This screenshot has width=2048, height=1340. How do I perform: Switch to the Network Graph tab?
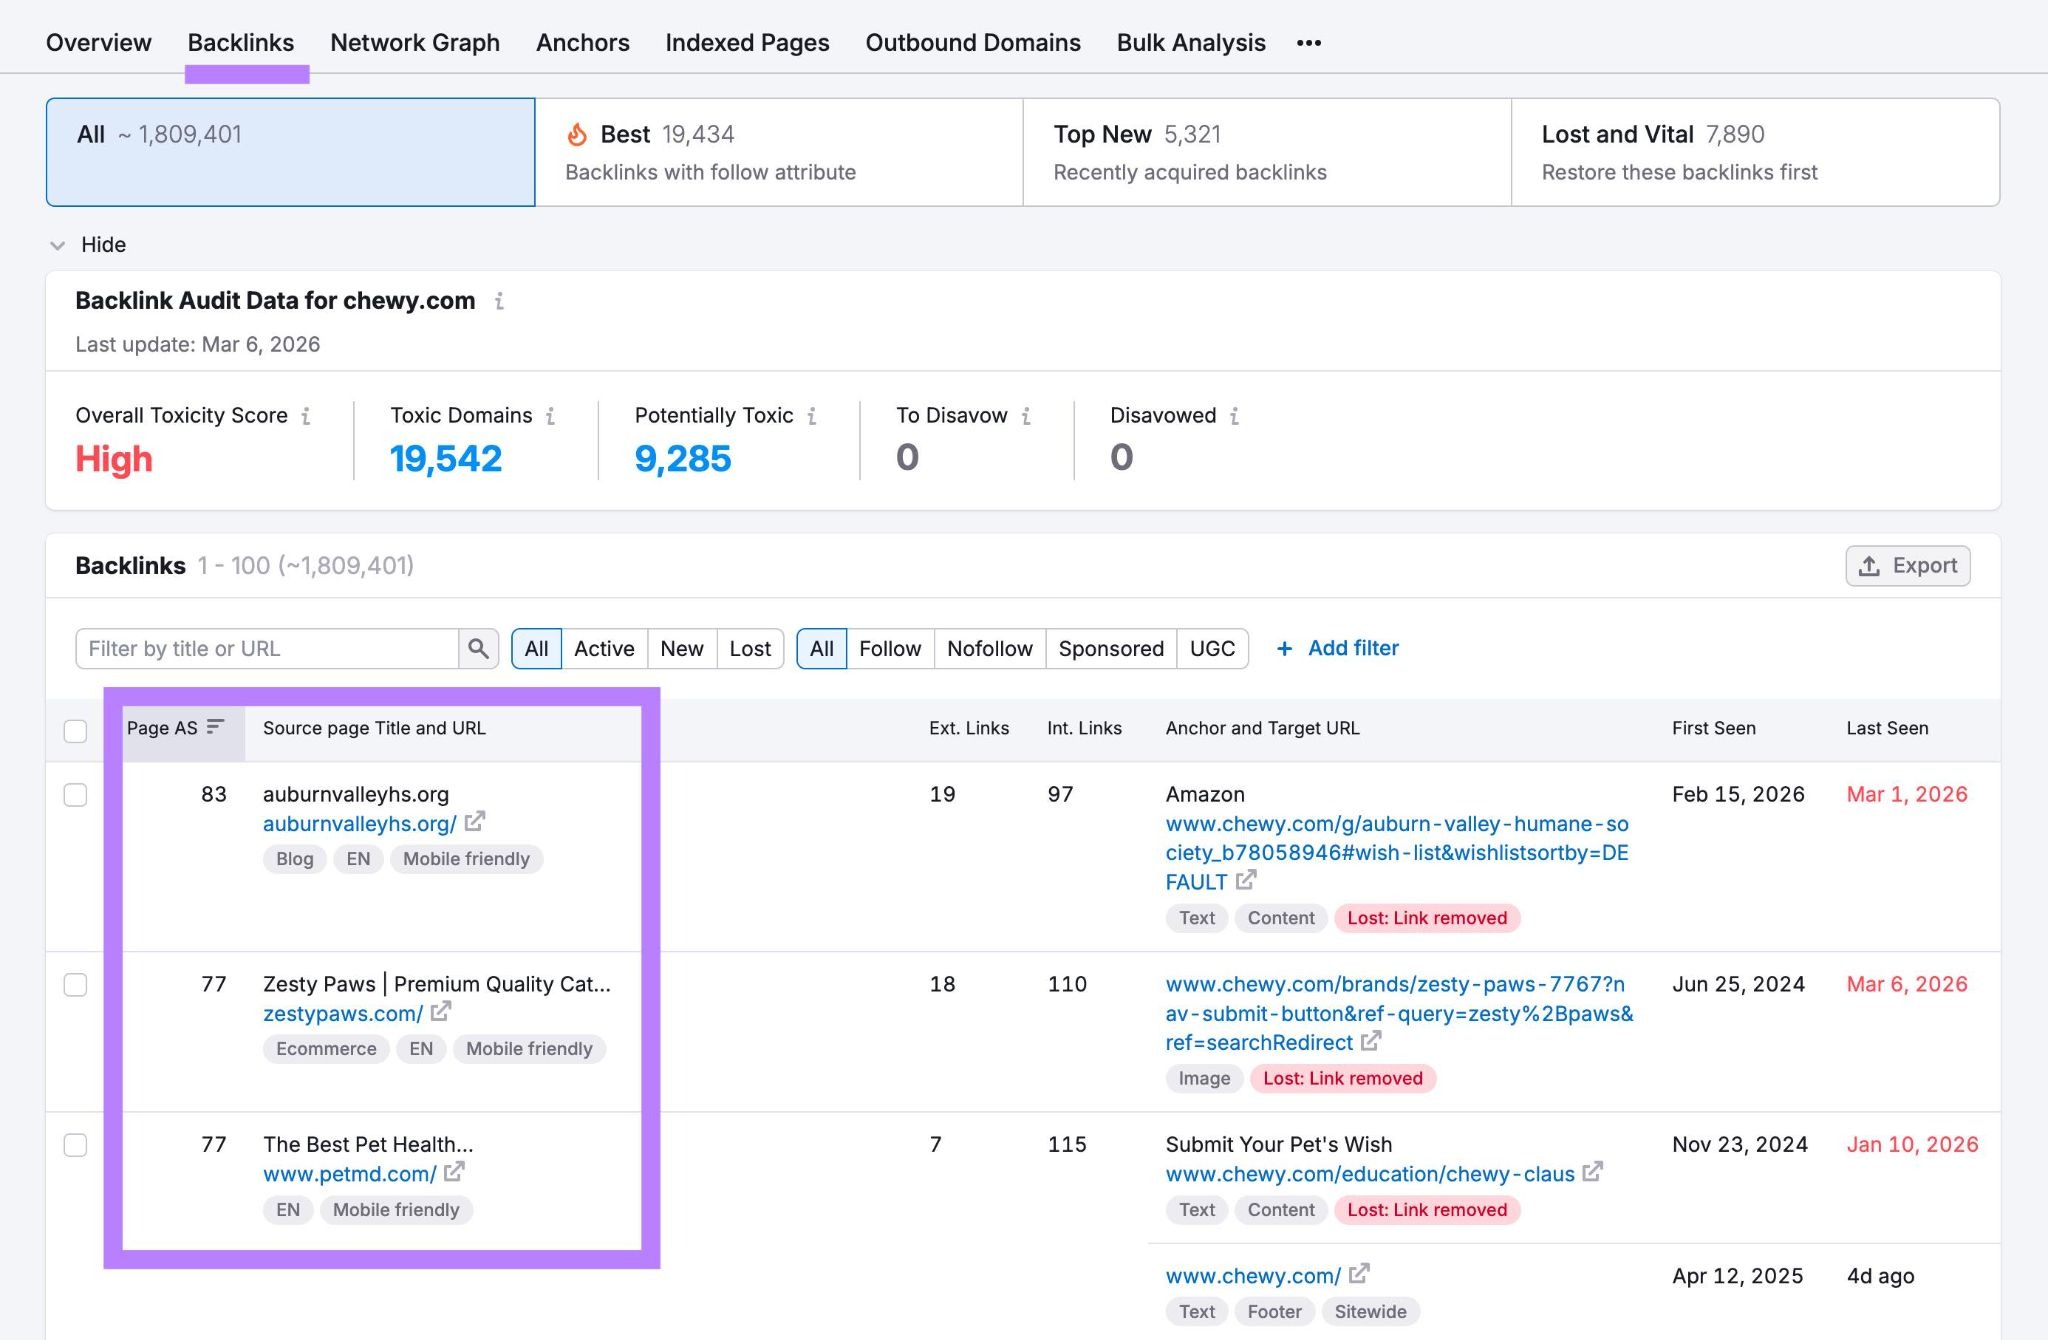pos(414,42)
